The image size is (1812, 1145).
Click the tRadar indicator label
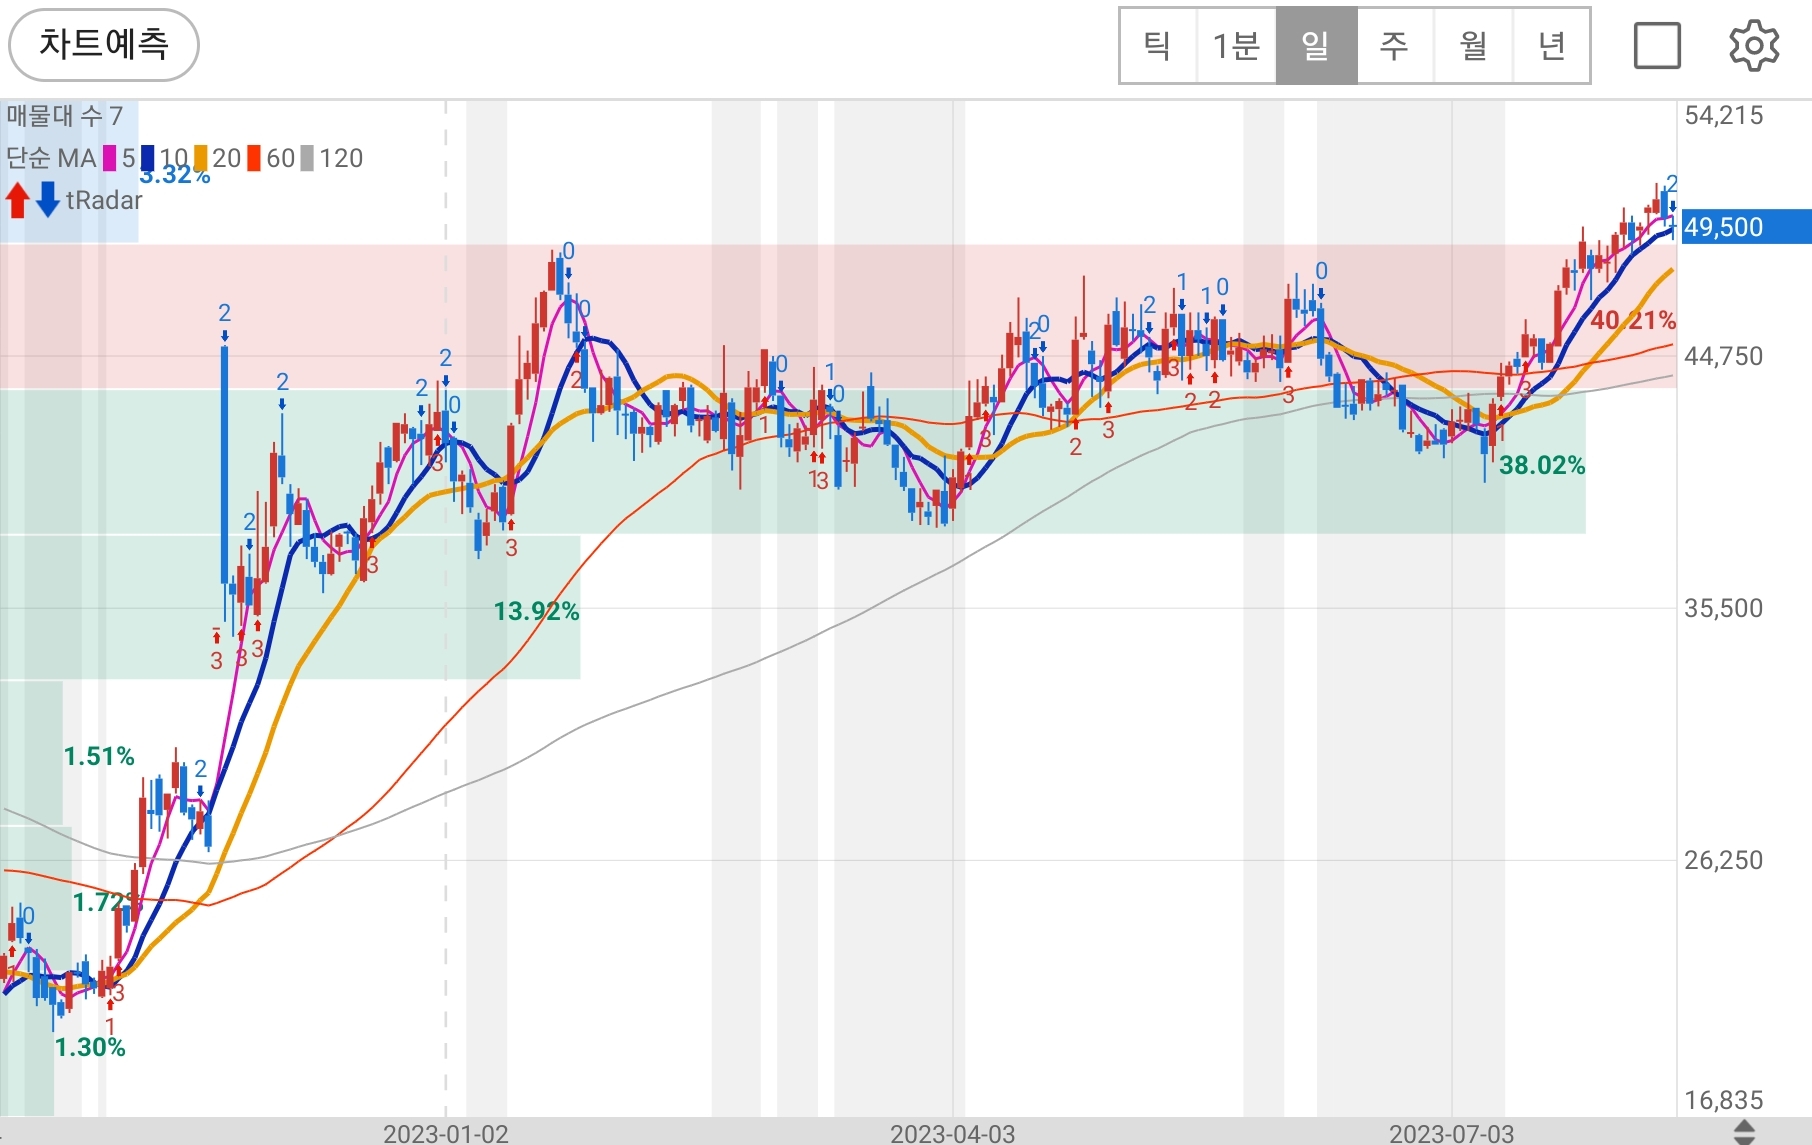click(104, 200)
